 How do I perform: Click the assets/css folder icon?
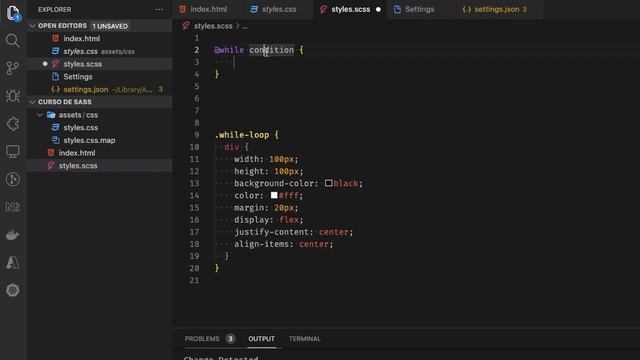[x=51, y=115]
